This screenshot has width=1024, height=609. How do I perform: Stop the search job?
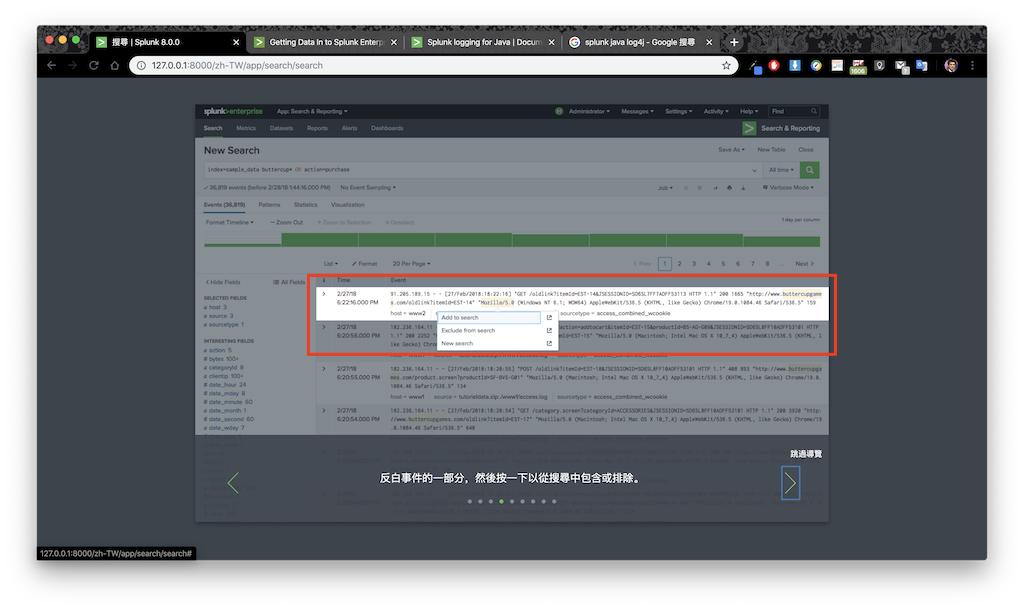click(699, 188)
